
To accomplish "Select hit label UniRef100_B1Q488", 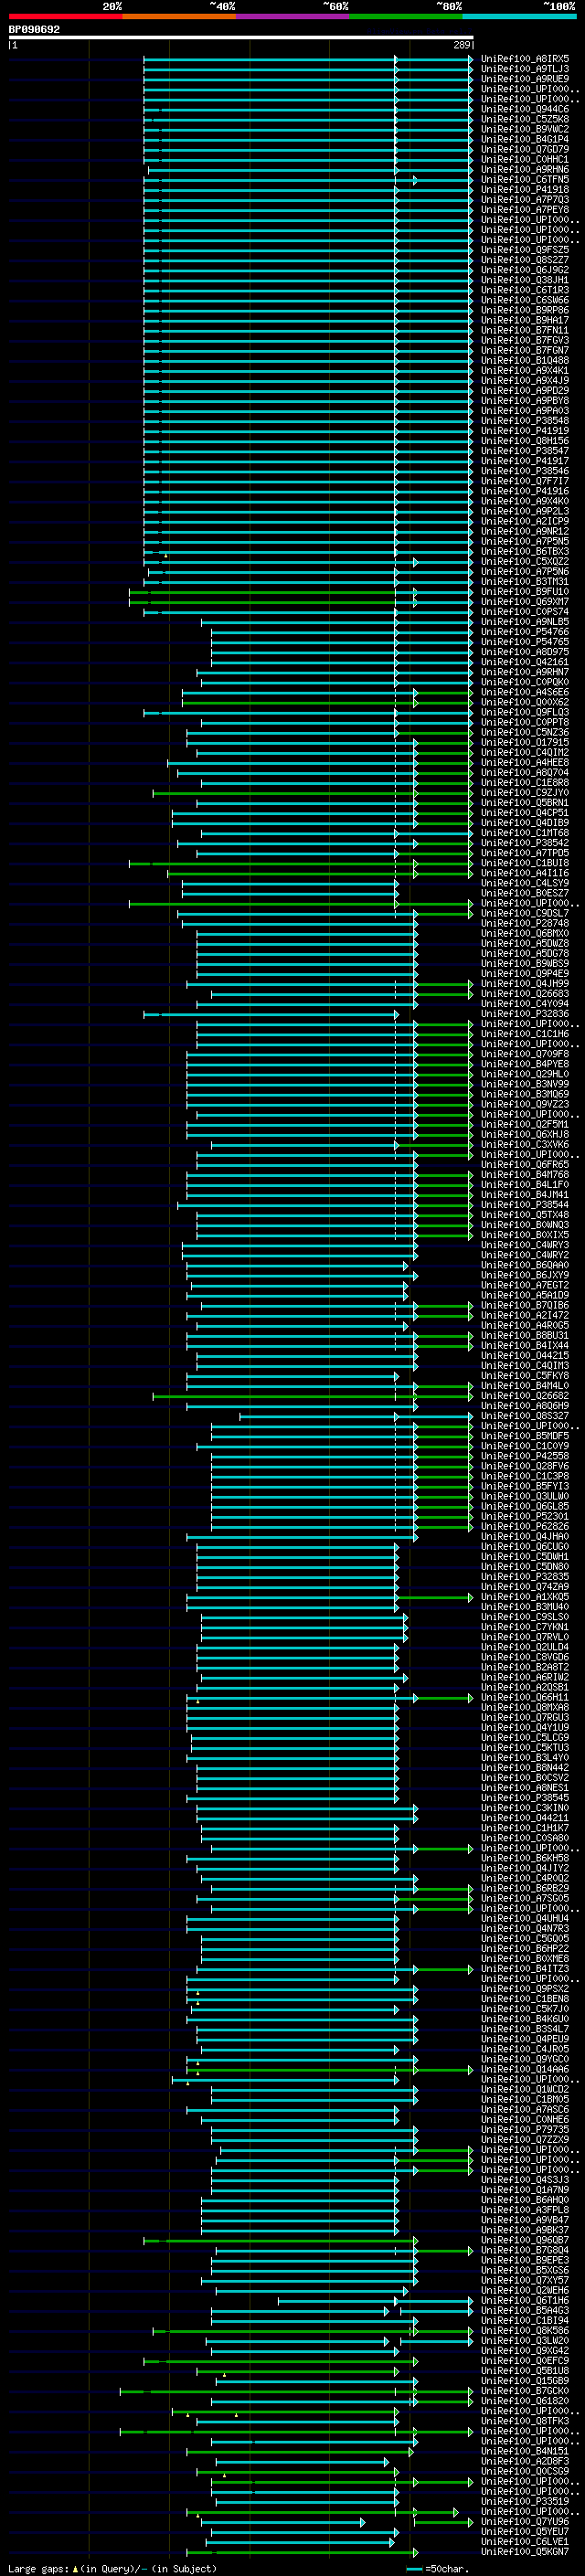I will coord(525,361).
